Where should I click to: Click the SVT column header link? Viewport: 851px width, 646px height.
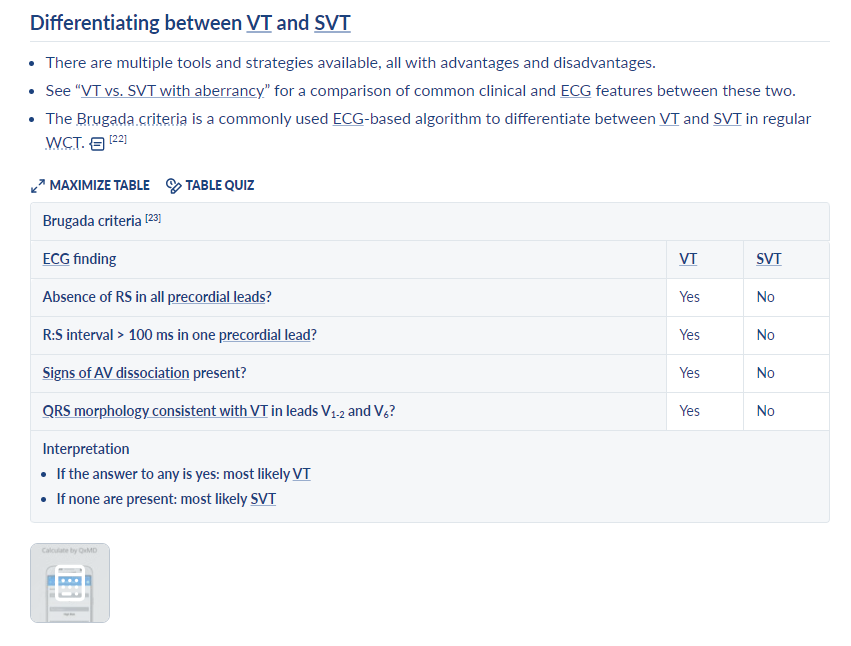[769, 259]
